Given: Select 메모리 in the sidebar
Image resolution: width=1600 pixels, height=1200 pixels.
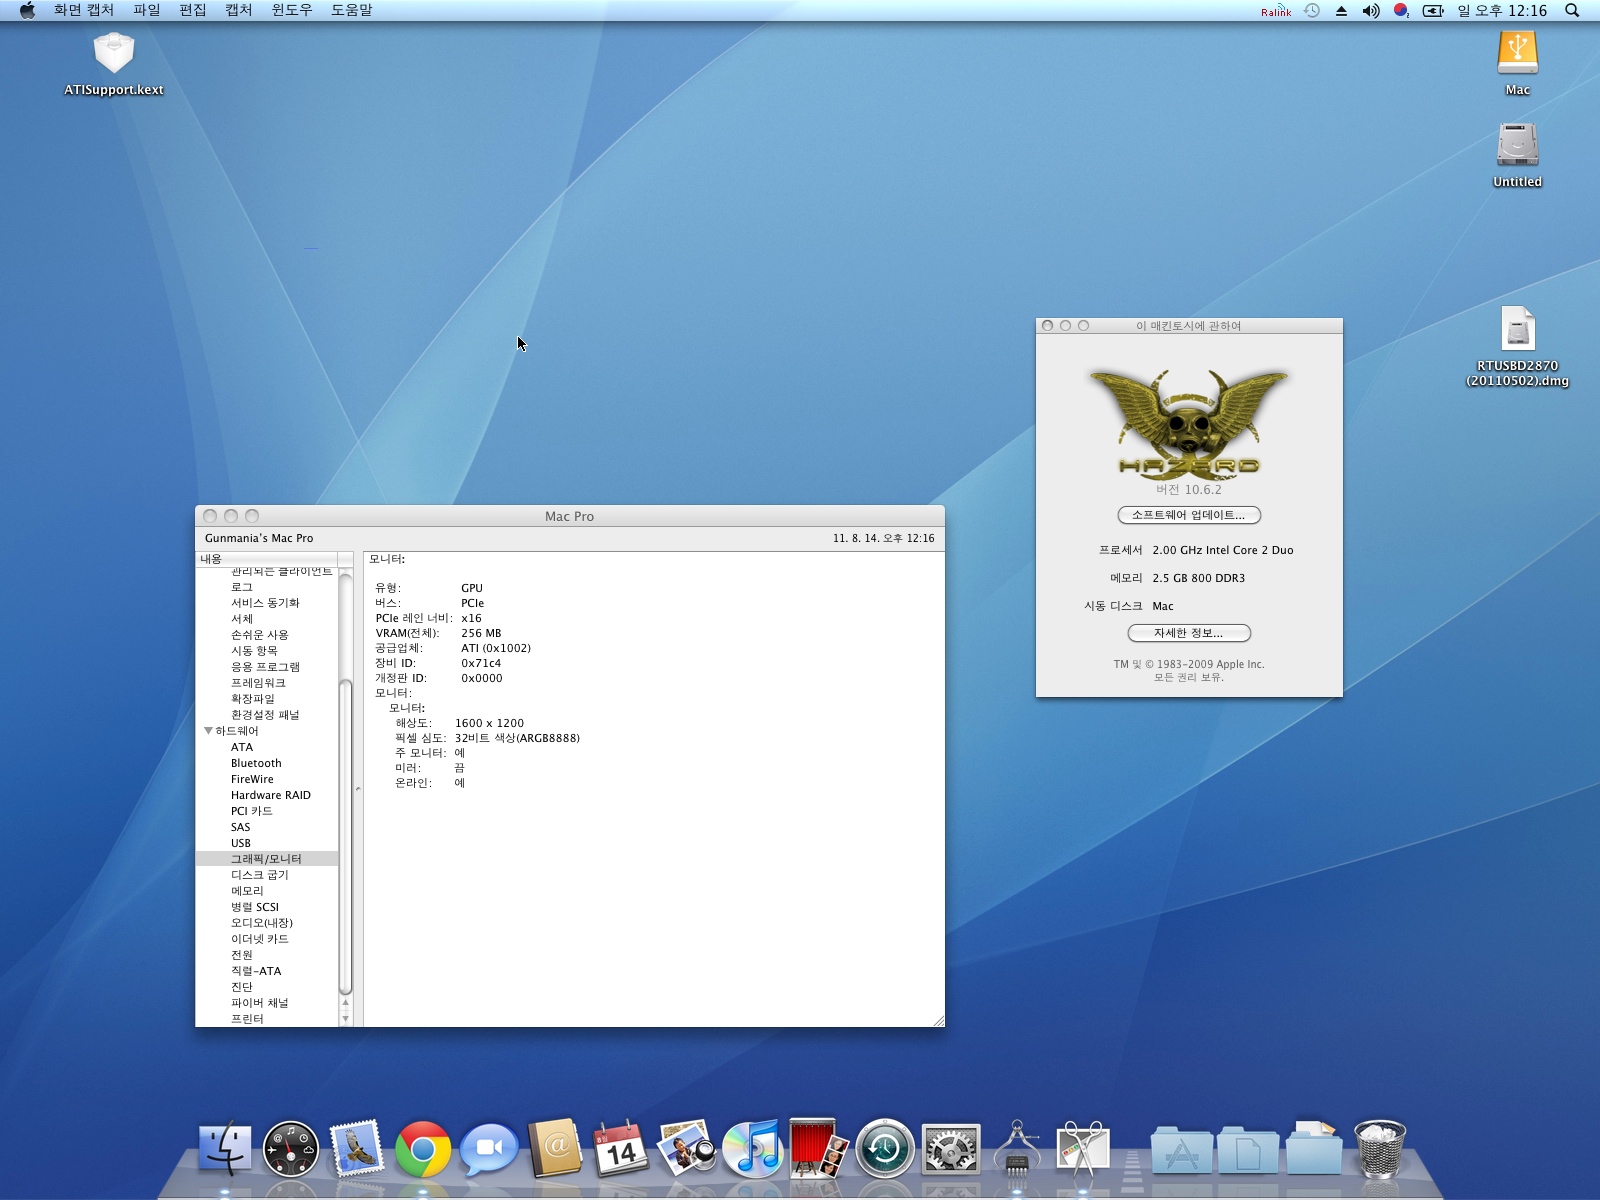Looking at the screenshot, I should 247,891.
